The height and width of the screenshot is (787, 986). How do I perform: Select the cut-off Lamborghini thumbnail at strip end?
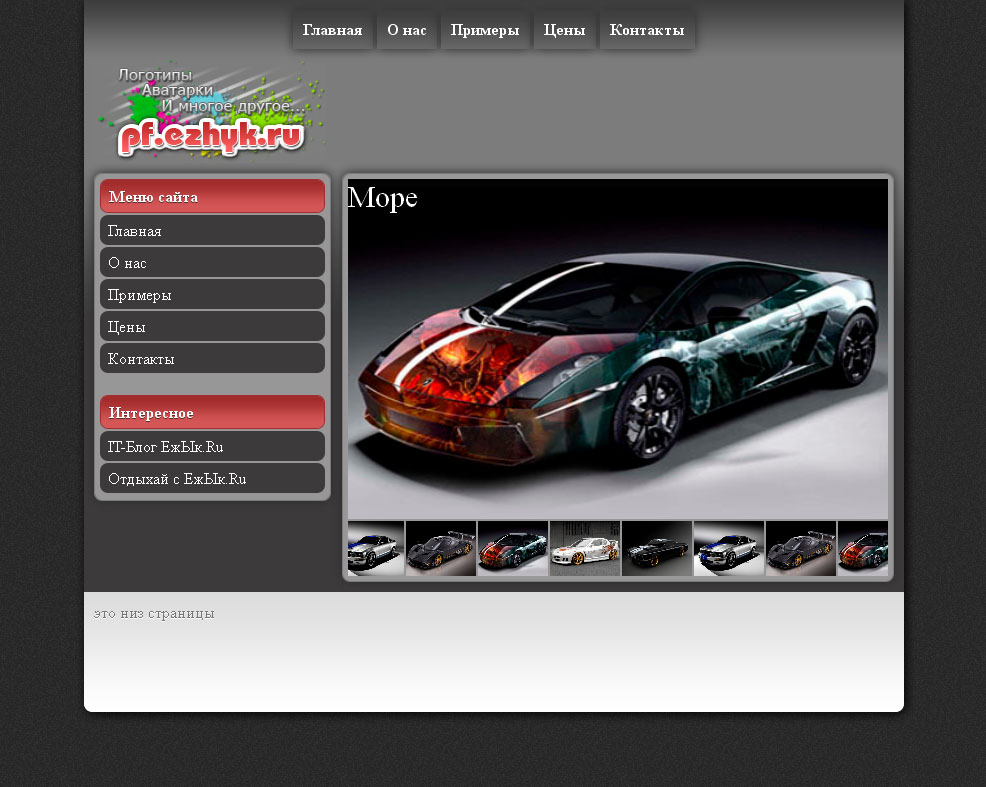pyautogui.click(x=863, y=548)
